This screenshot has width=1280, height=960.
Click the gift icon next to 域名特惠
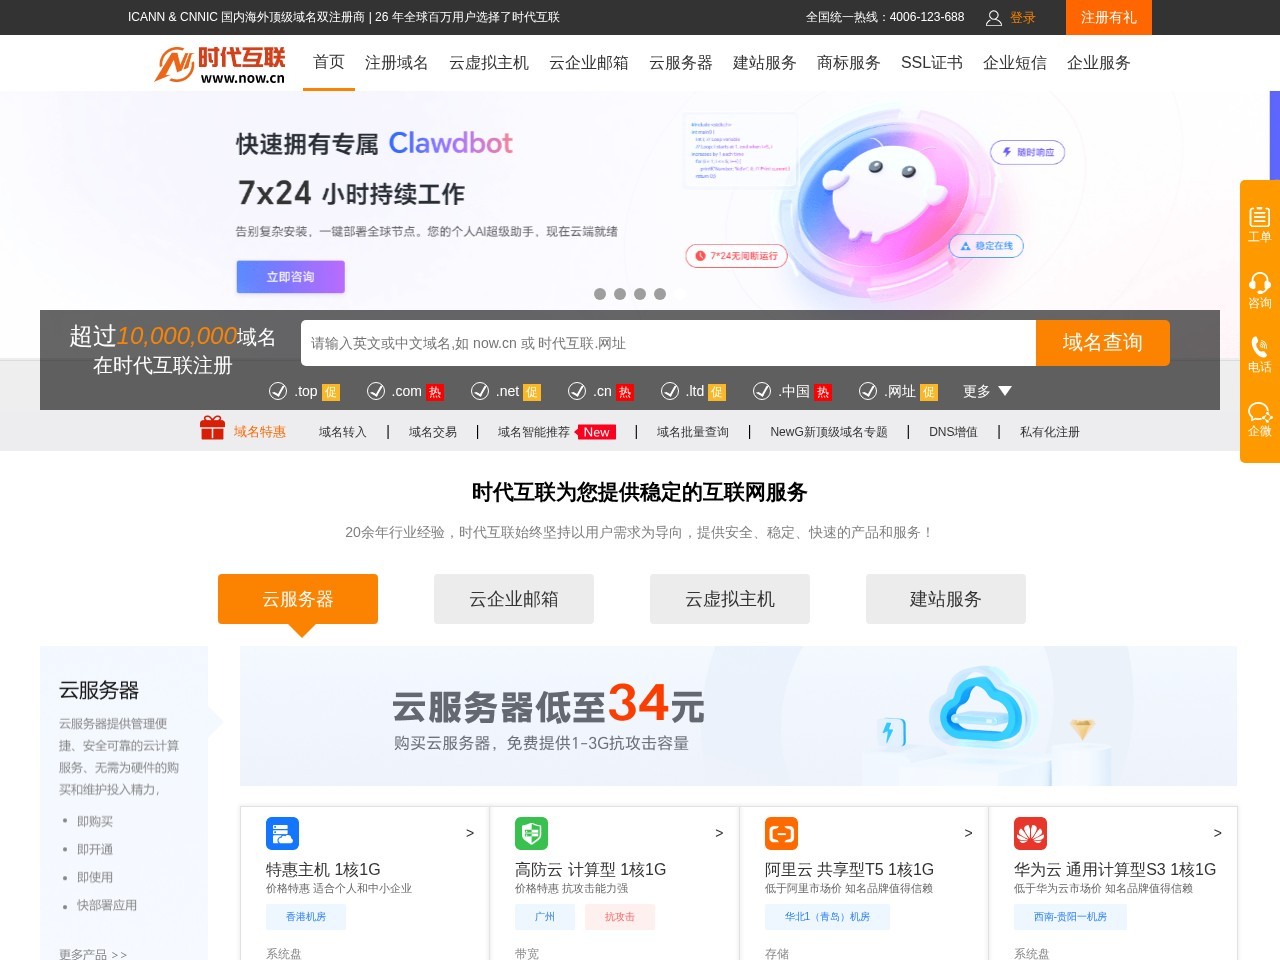213,427
